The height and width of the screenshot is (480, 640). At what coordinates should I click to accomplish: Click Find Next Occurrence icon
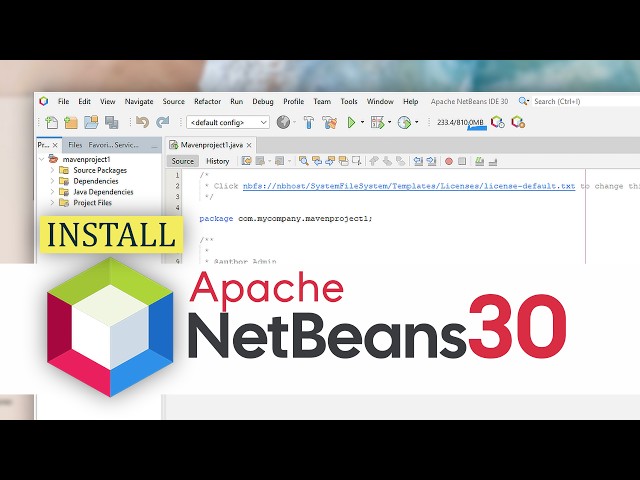click(x=330, y=161)
